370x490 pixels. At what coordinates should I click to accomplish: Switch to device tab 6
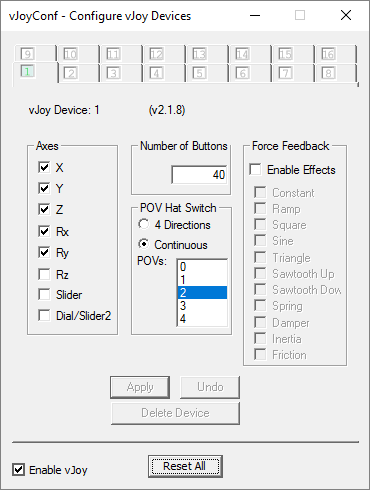(x=250, y=73)
